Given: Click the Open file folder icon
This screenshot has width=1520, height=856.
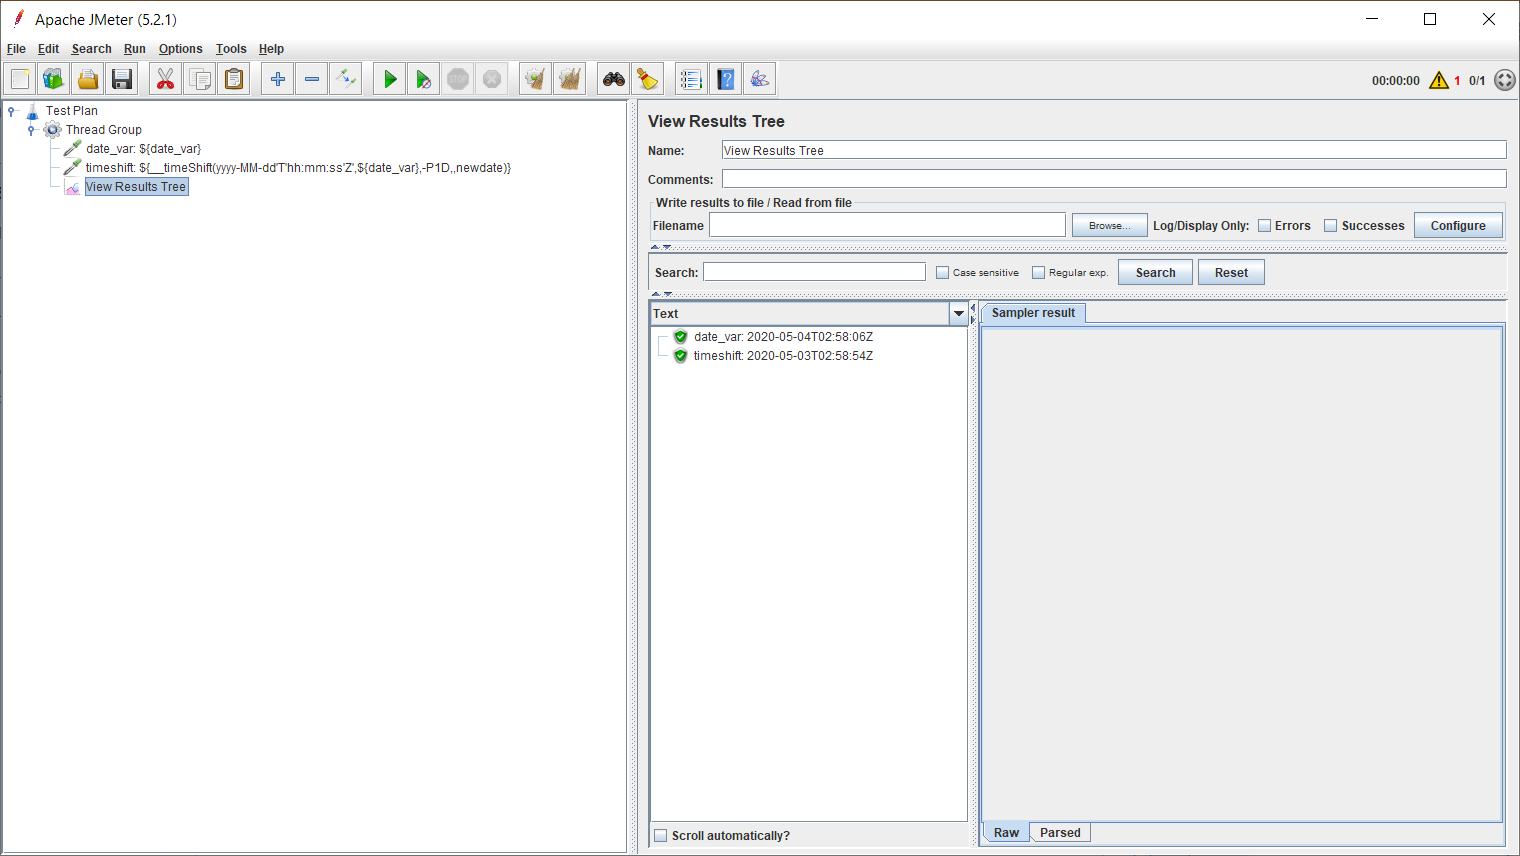Looking at the screenshot, I should point(88,79).
